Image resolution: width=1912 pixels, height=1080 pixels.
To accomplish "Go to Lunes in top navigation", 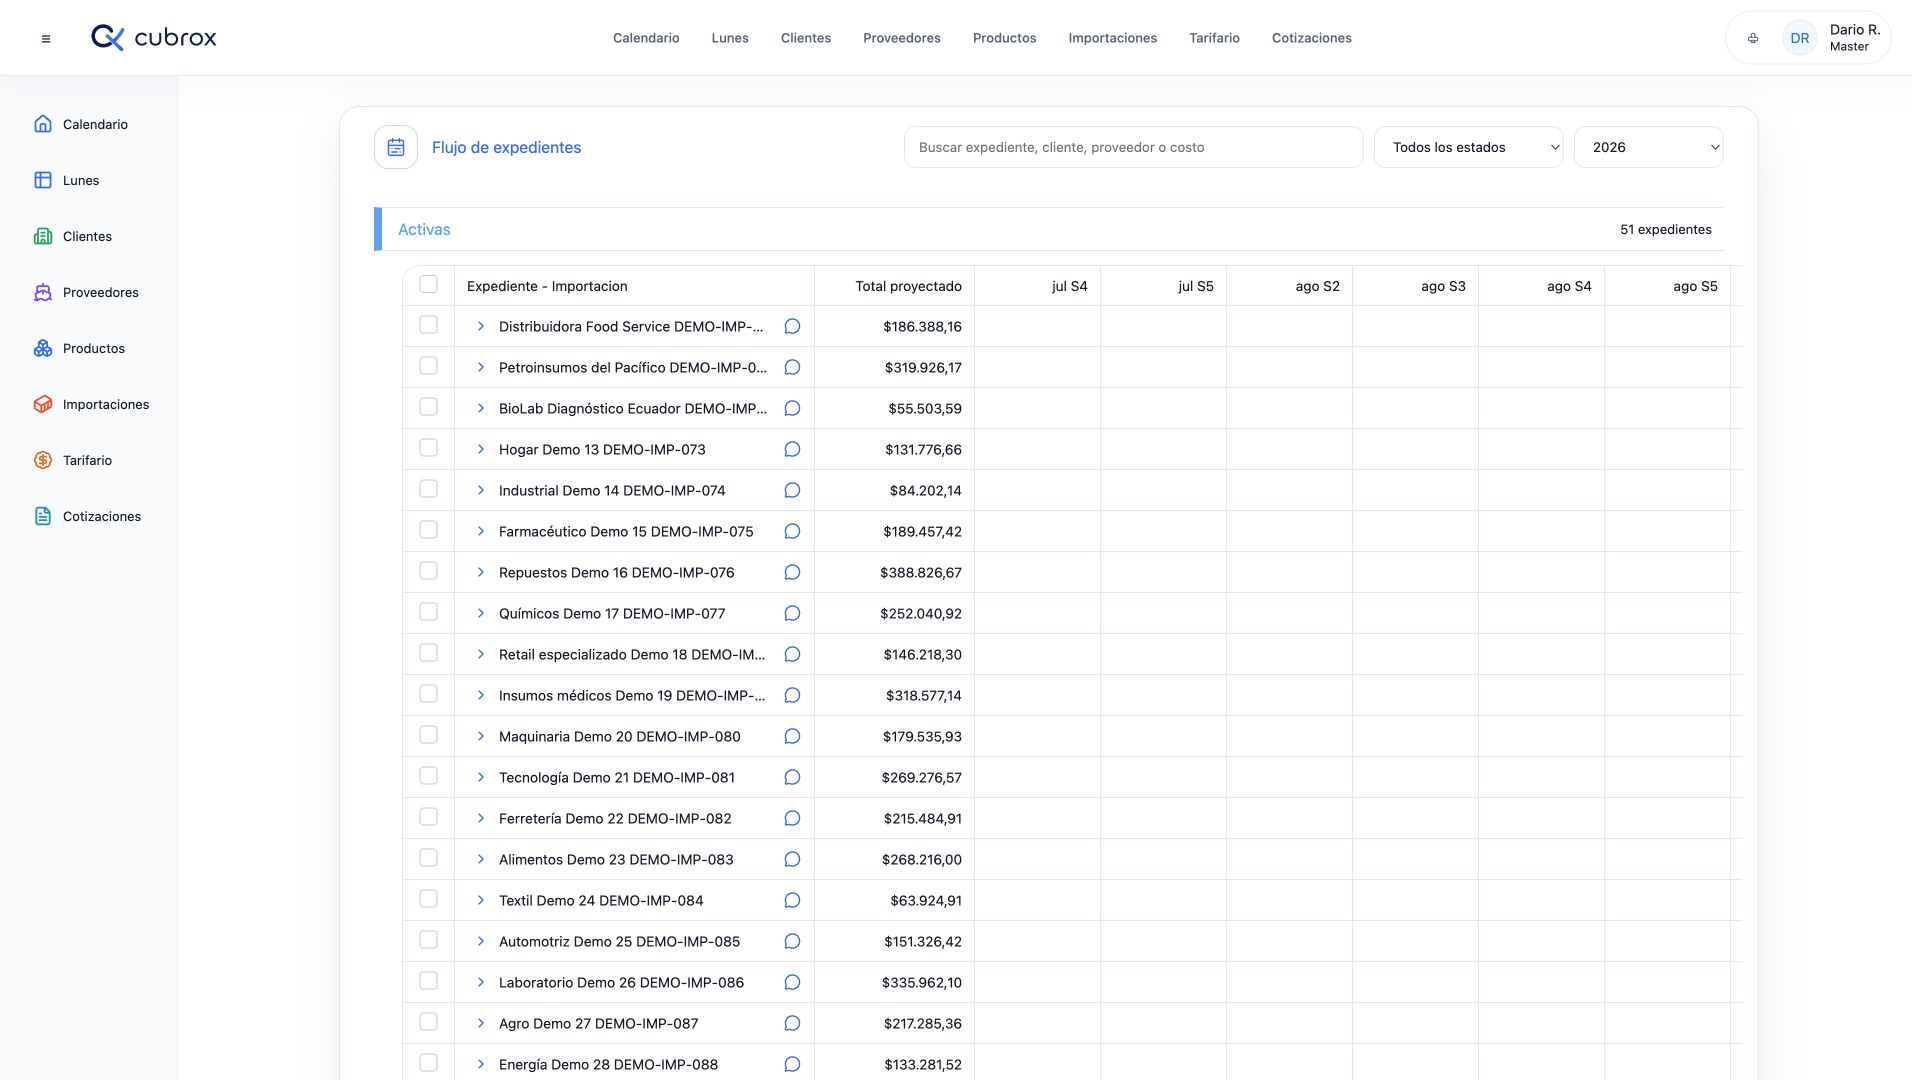I will coord(730,38).
